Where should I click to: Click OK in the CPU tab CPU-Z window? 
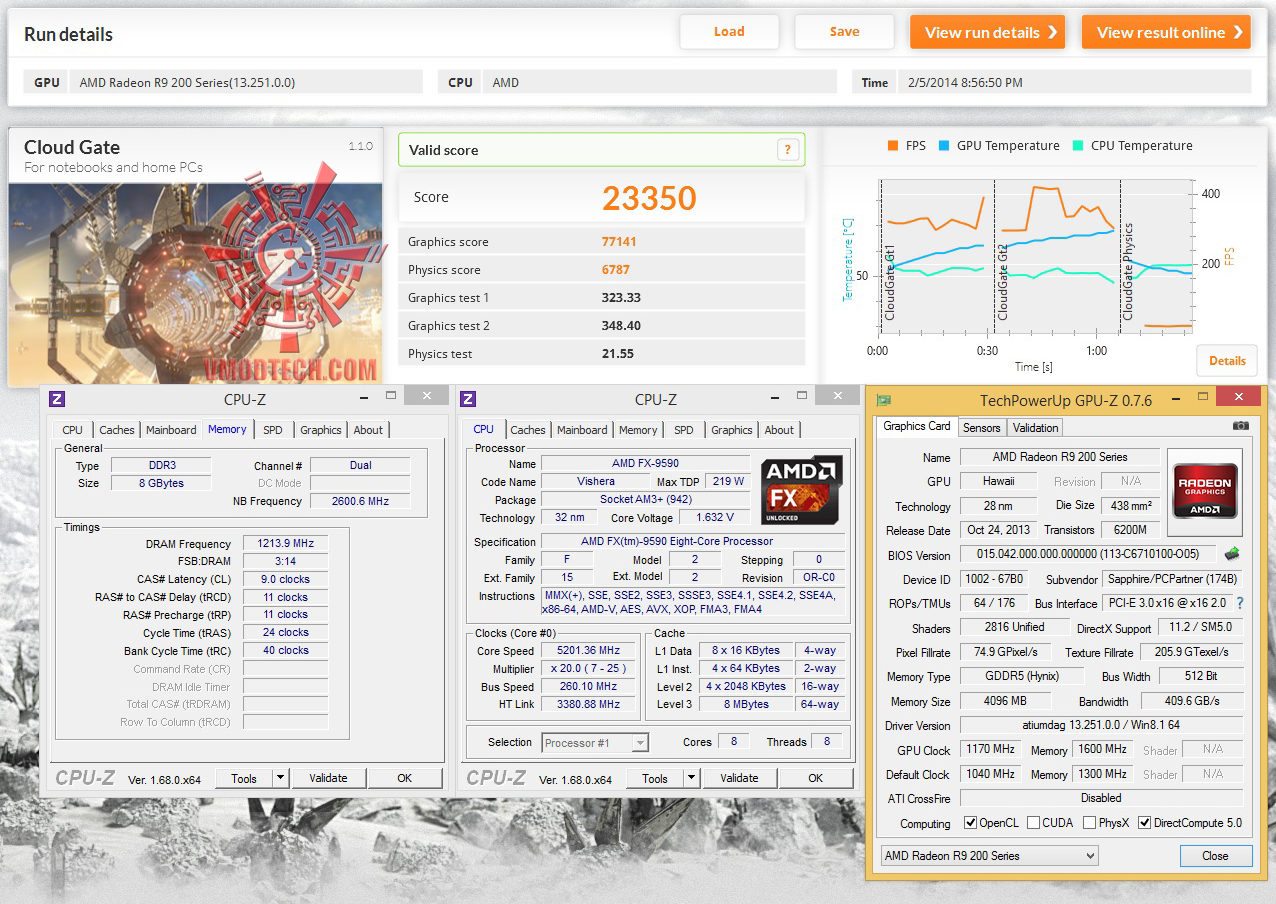point(815,778)
